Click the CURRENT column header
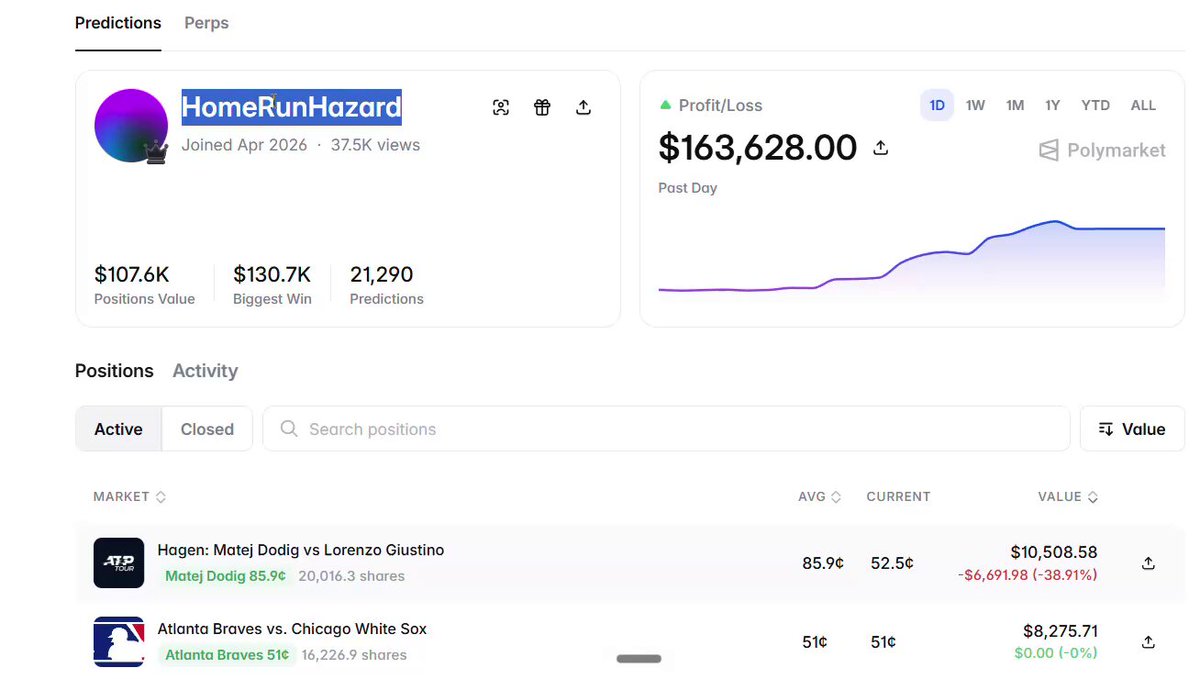The height and width of the screenshot is (679, 1200). [898, 497]
